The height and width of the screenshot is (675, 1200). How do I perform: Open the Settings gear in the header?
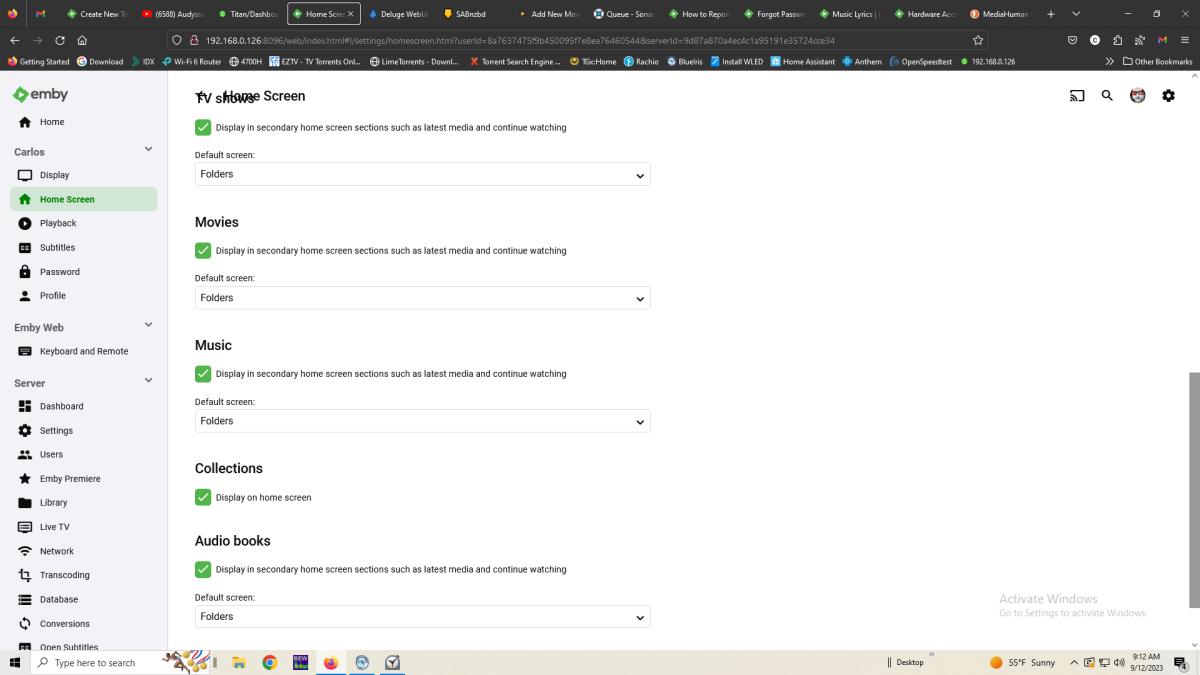(1168, 95)
